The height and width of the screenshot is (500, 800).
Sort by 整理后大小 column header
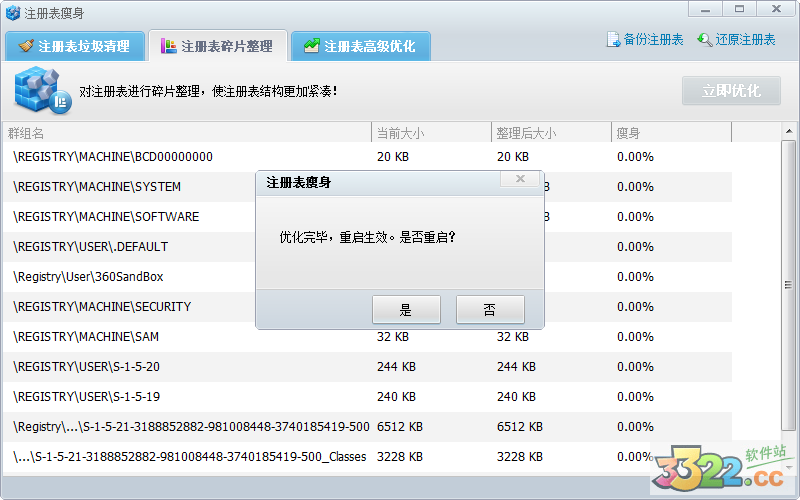tap(552, 133)
